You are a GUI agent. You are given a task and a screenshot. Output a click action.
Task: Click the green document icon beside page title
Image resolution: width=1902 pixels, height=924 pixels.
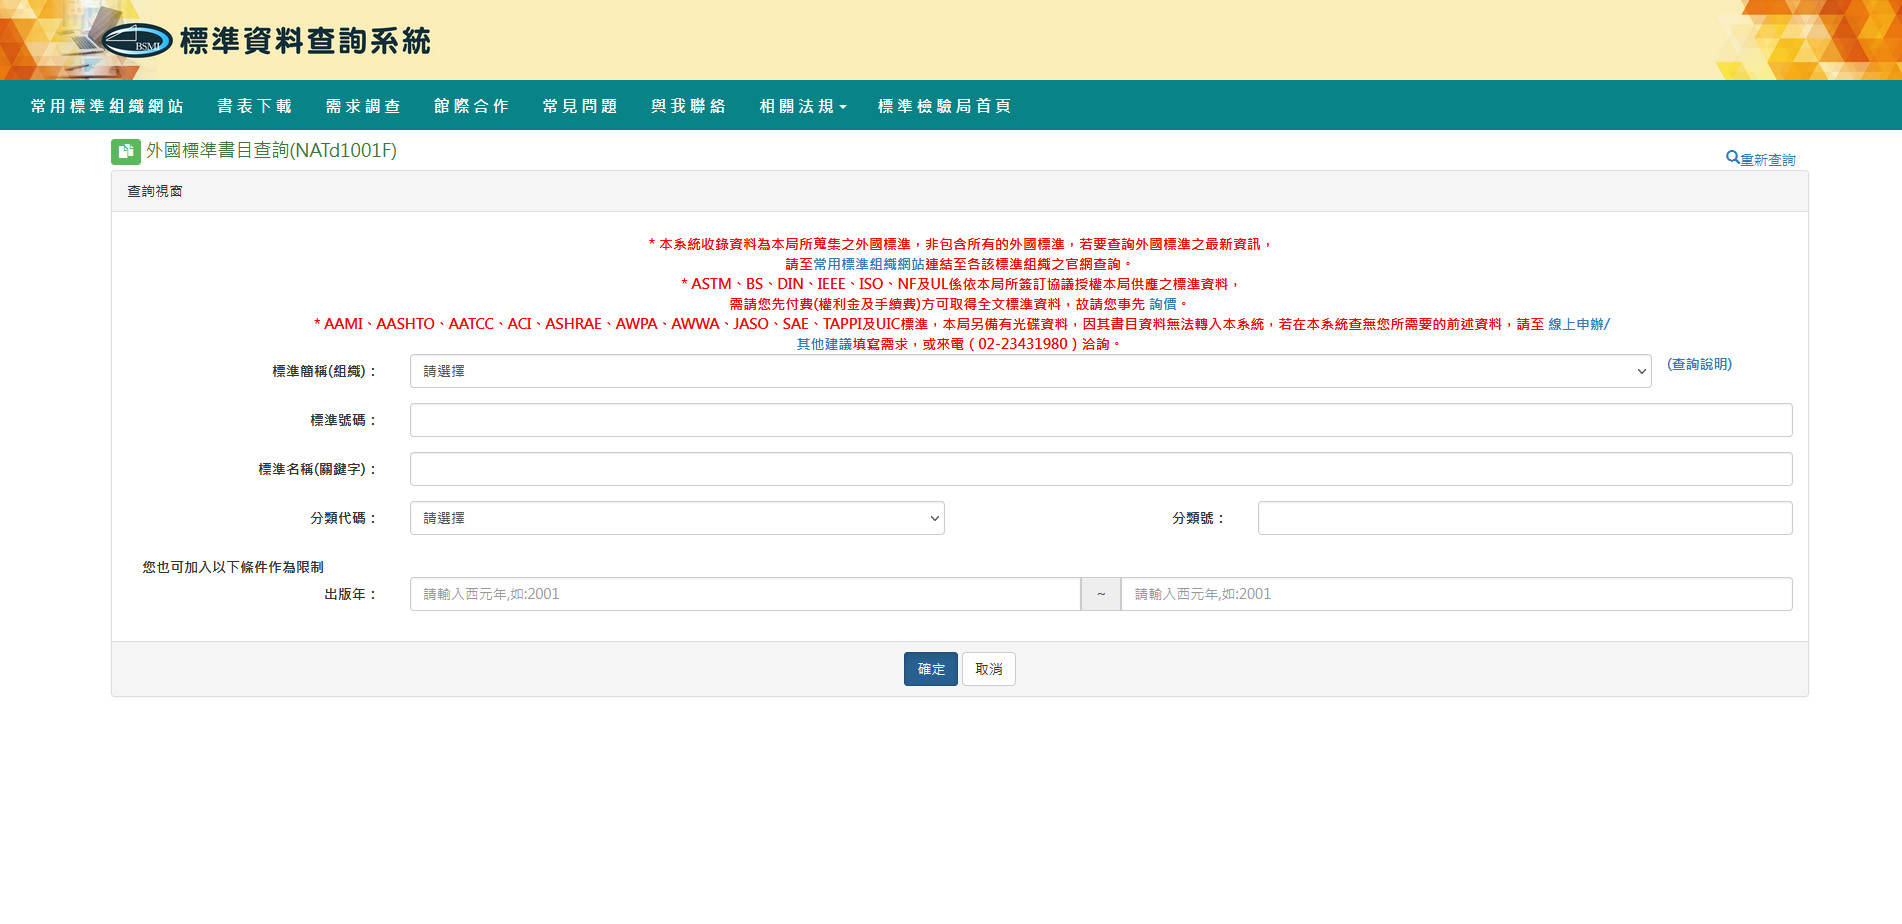click(x=125, y=151)
